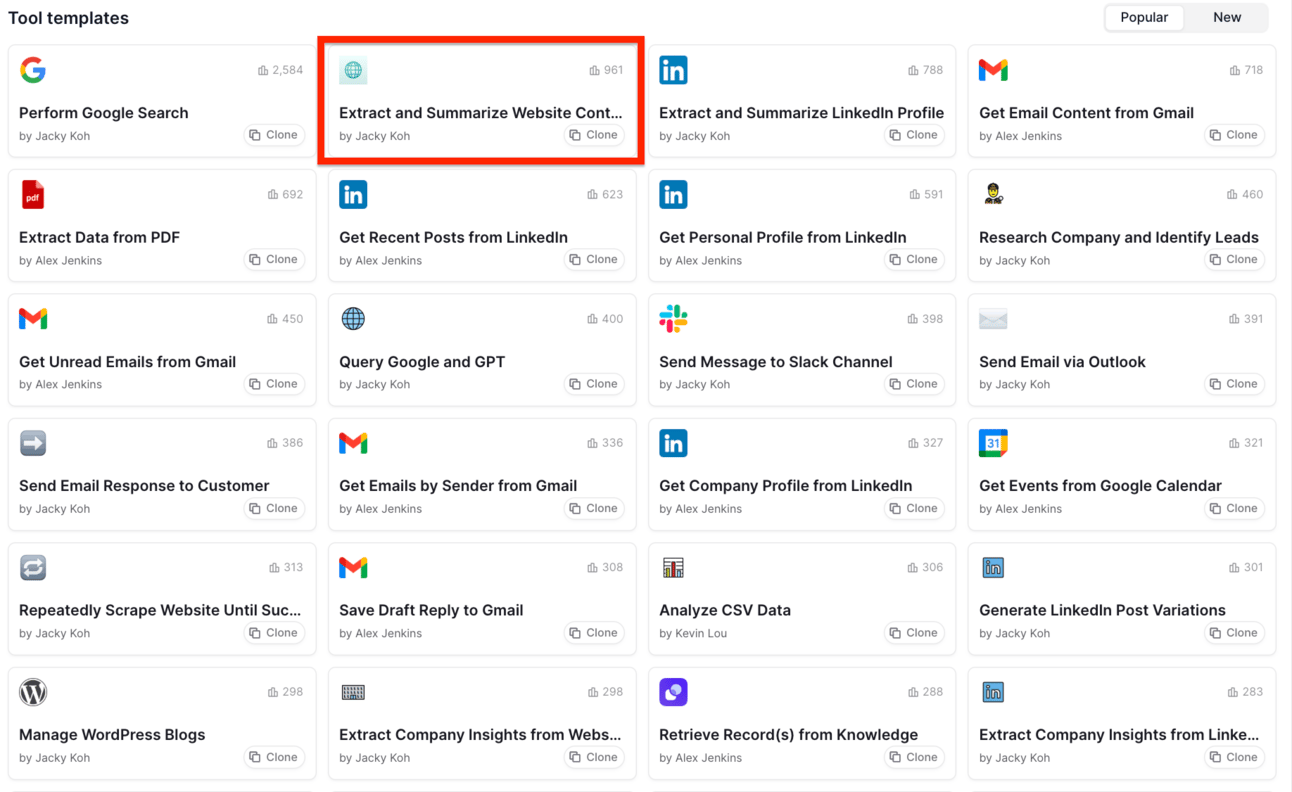
Task: Switch to the New tab
Action: (x=1227, y=17)
